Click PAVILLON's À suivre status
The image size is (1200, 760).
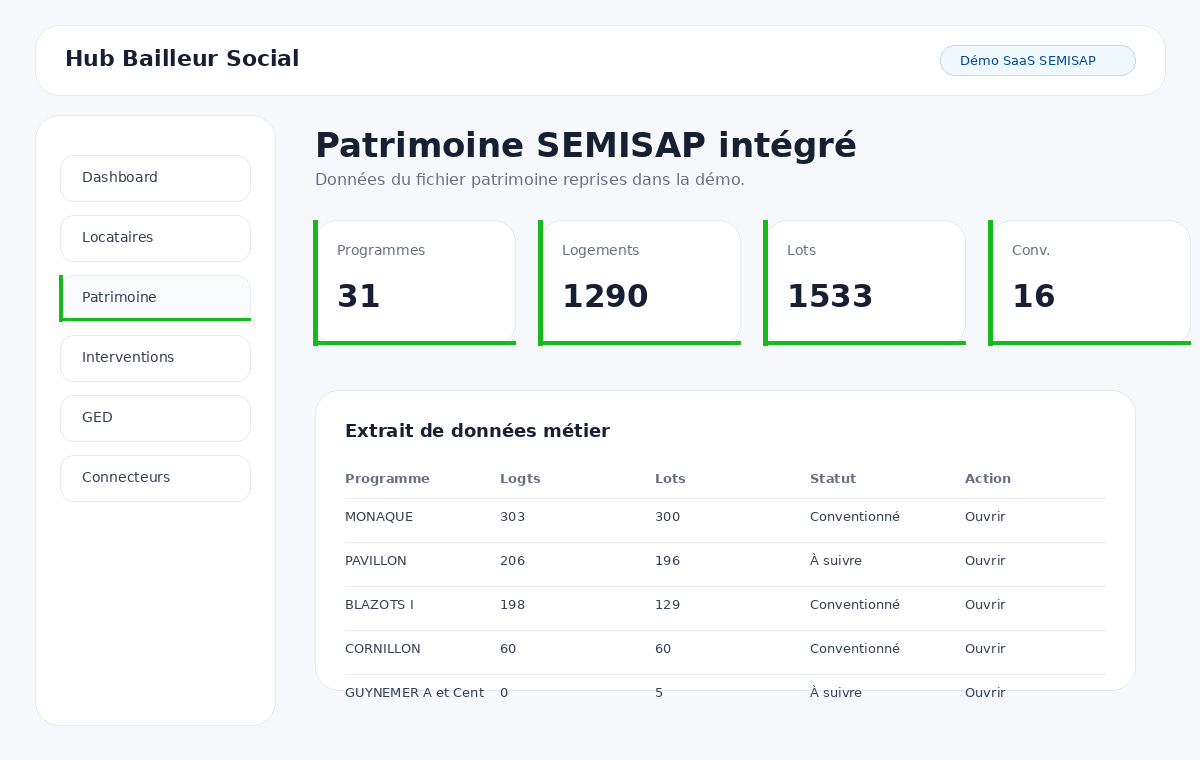[x=836, y=561]
